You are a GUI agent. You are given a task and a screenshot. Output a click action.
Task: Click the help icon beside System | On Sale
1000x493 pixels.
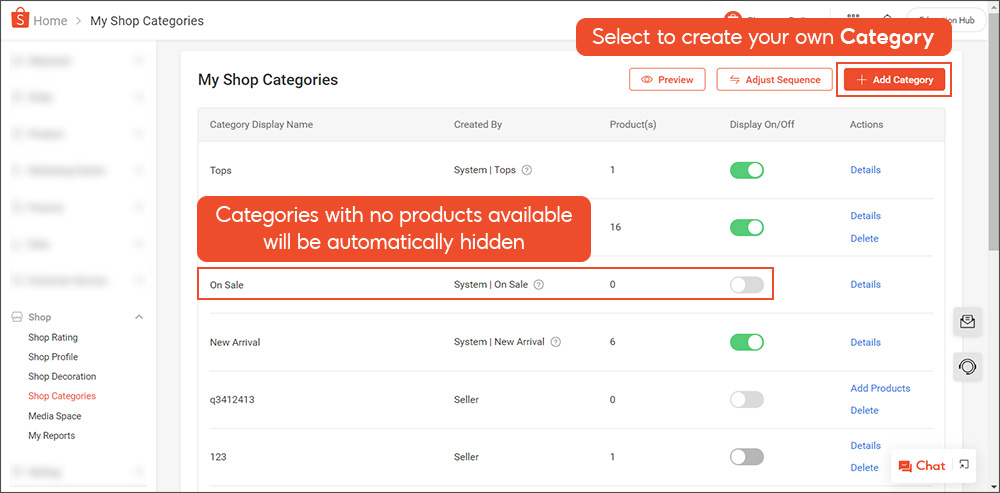pos(539,285)
